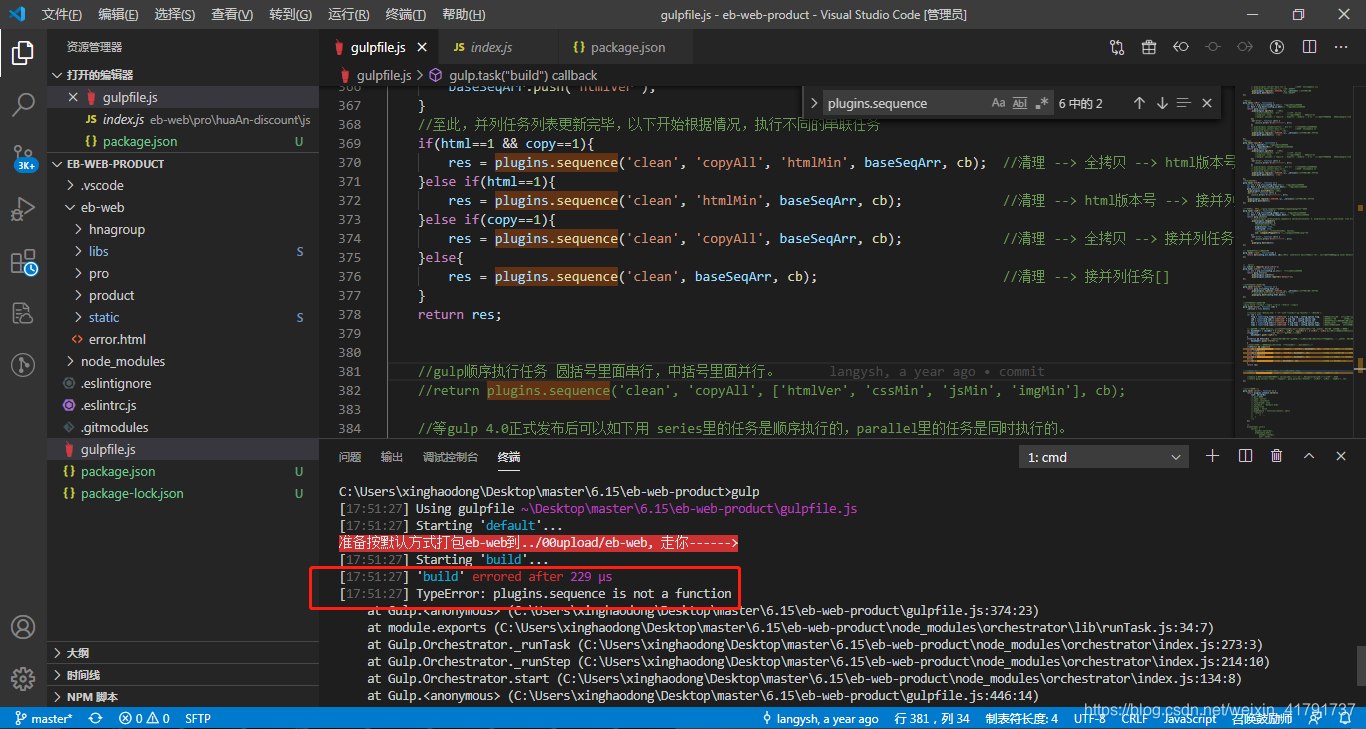The height and width of the screenshot is (729, 1366).
Task: Click open previous revision arrow icon
Action: click(1181, 47)
